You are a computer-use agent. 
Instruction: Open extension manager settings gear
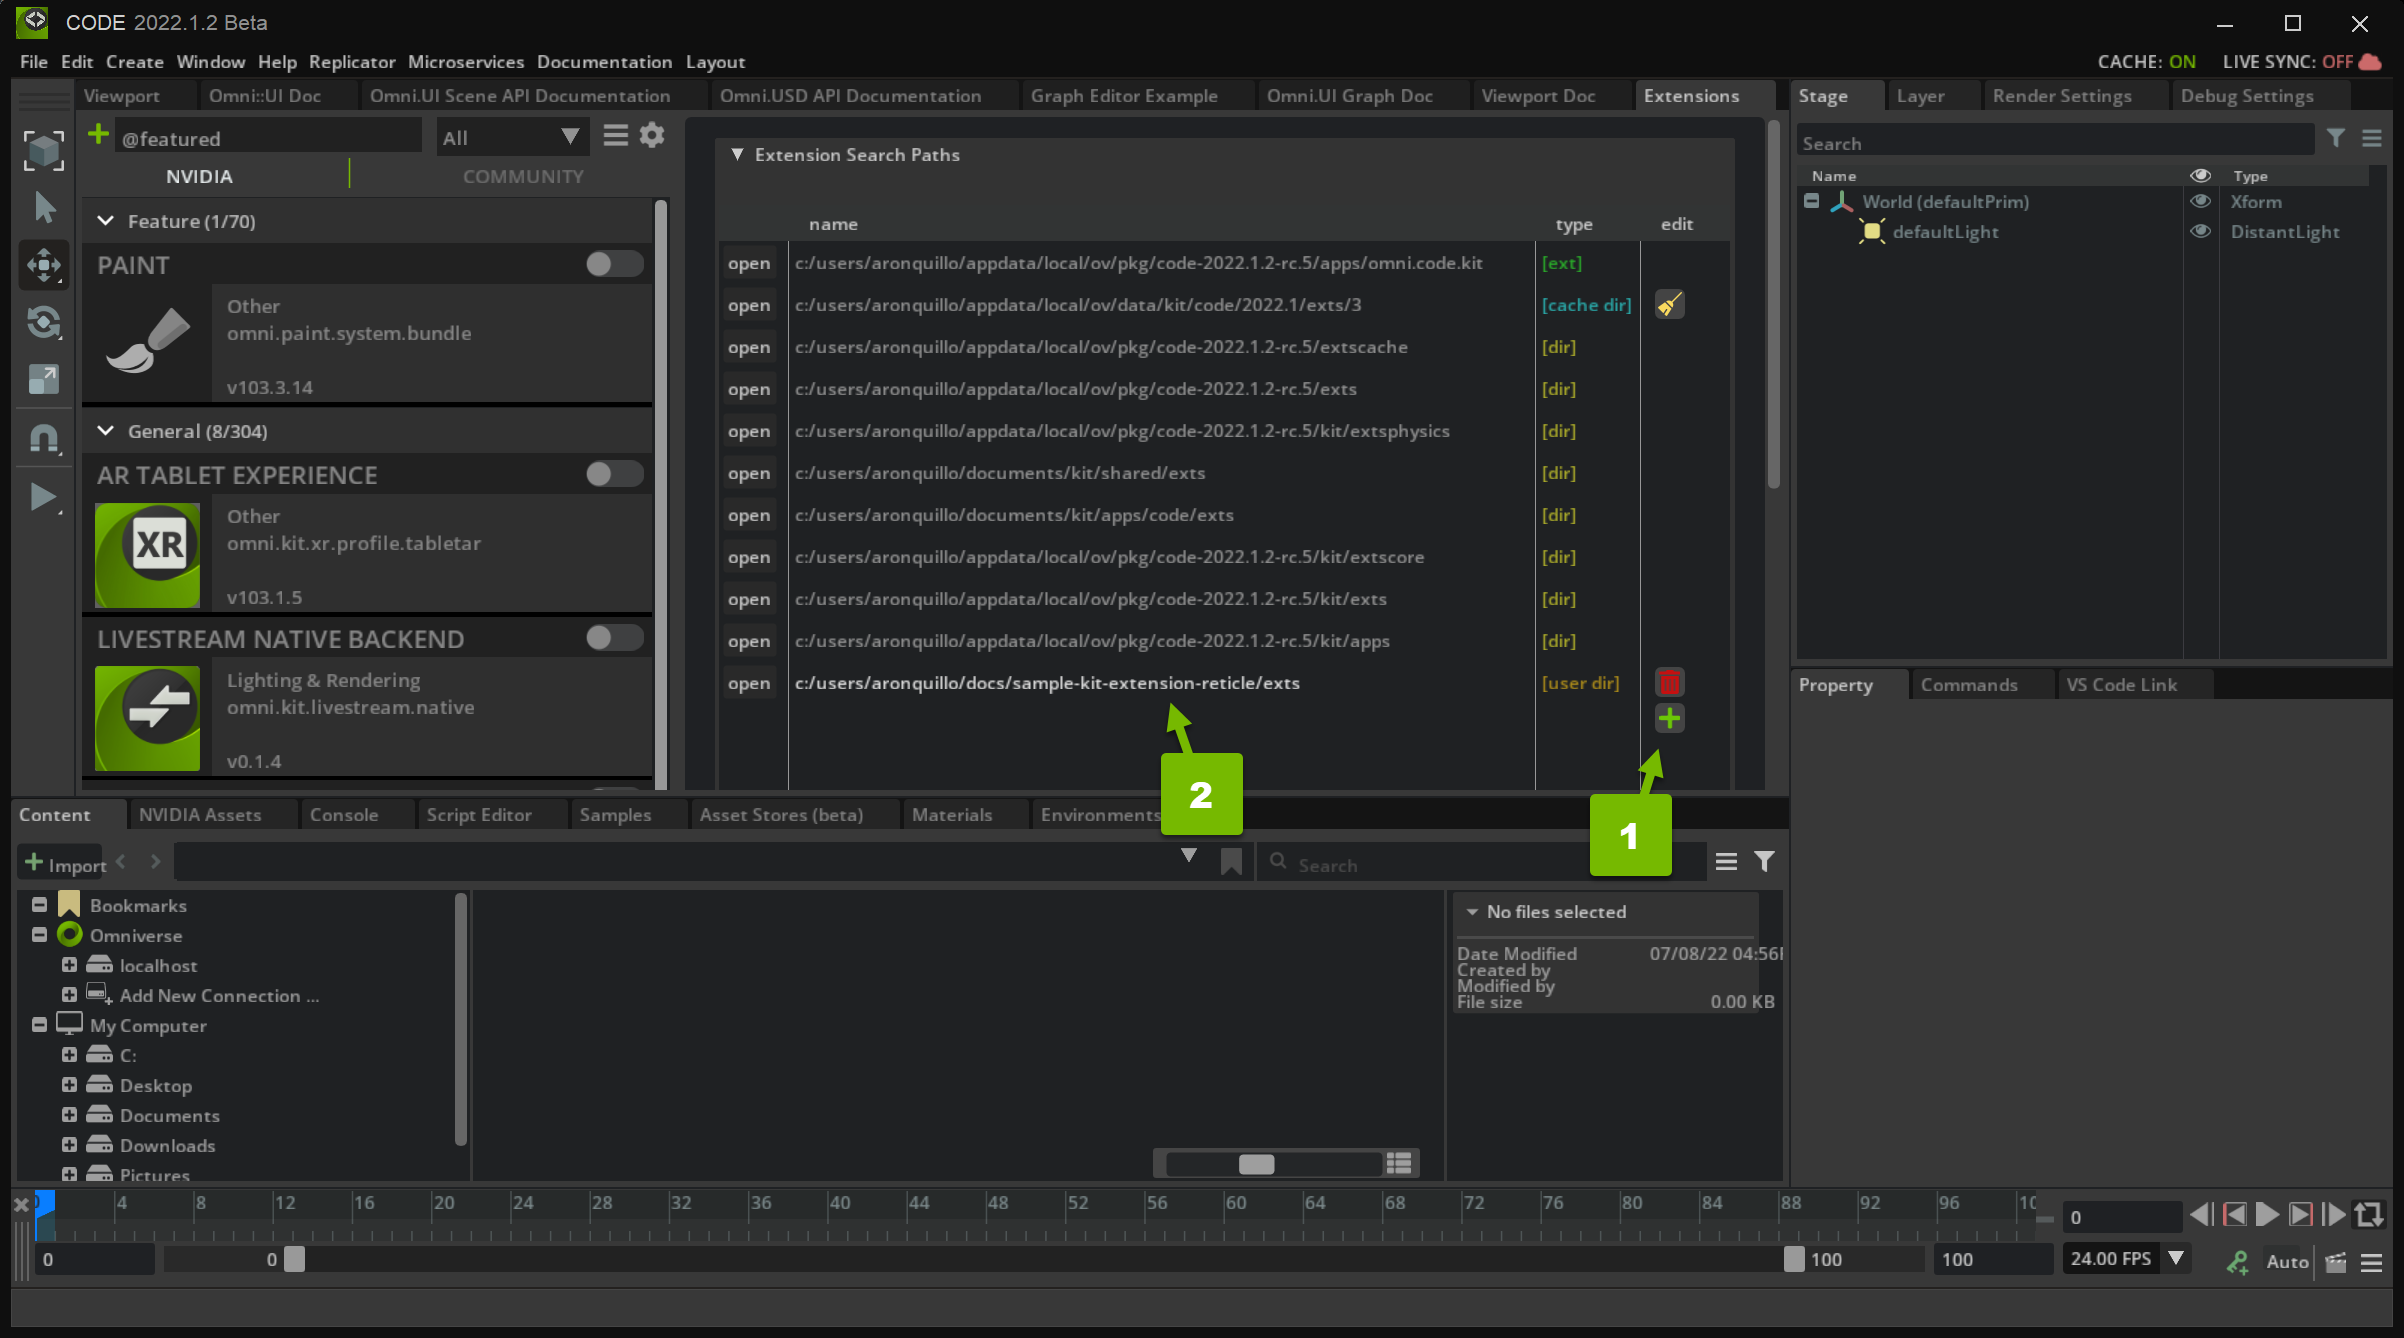click(x=652, y=135)
